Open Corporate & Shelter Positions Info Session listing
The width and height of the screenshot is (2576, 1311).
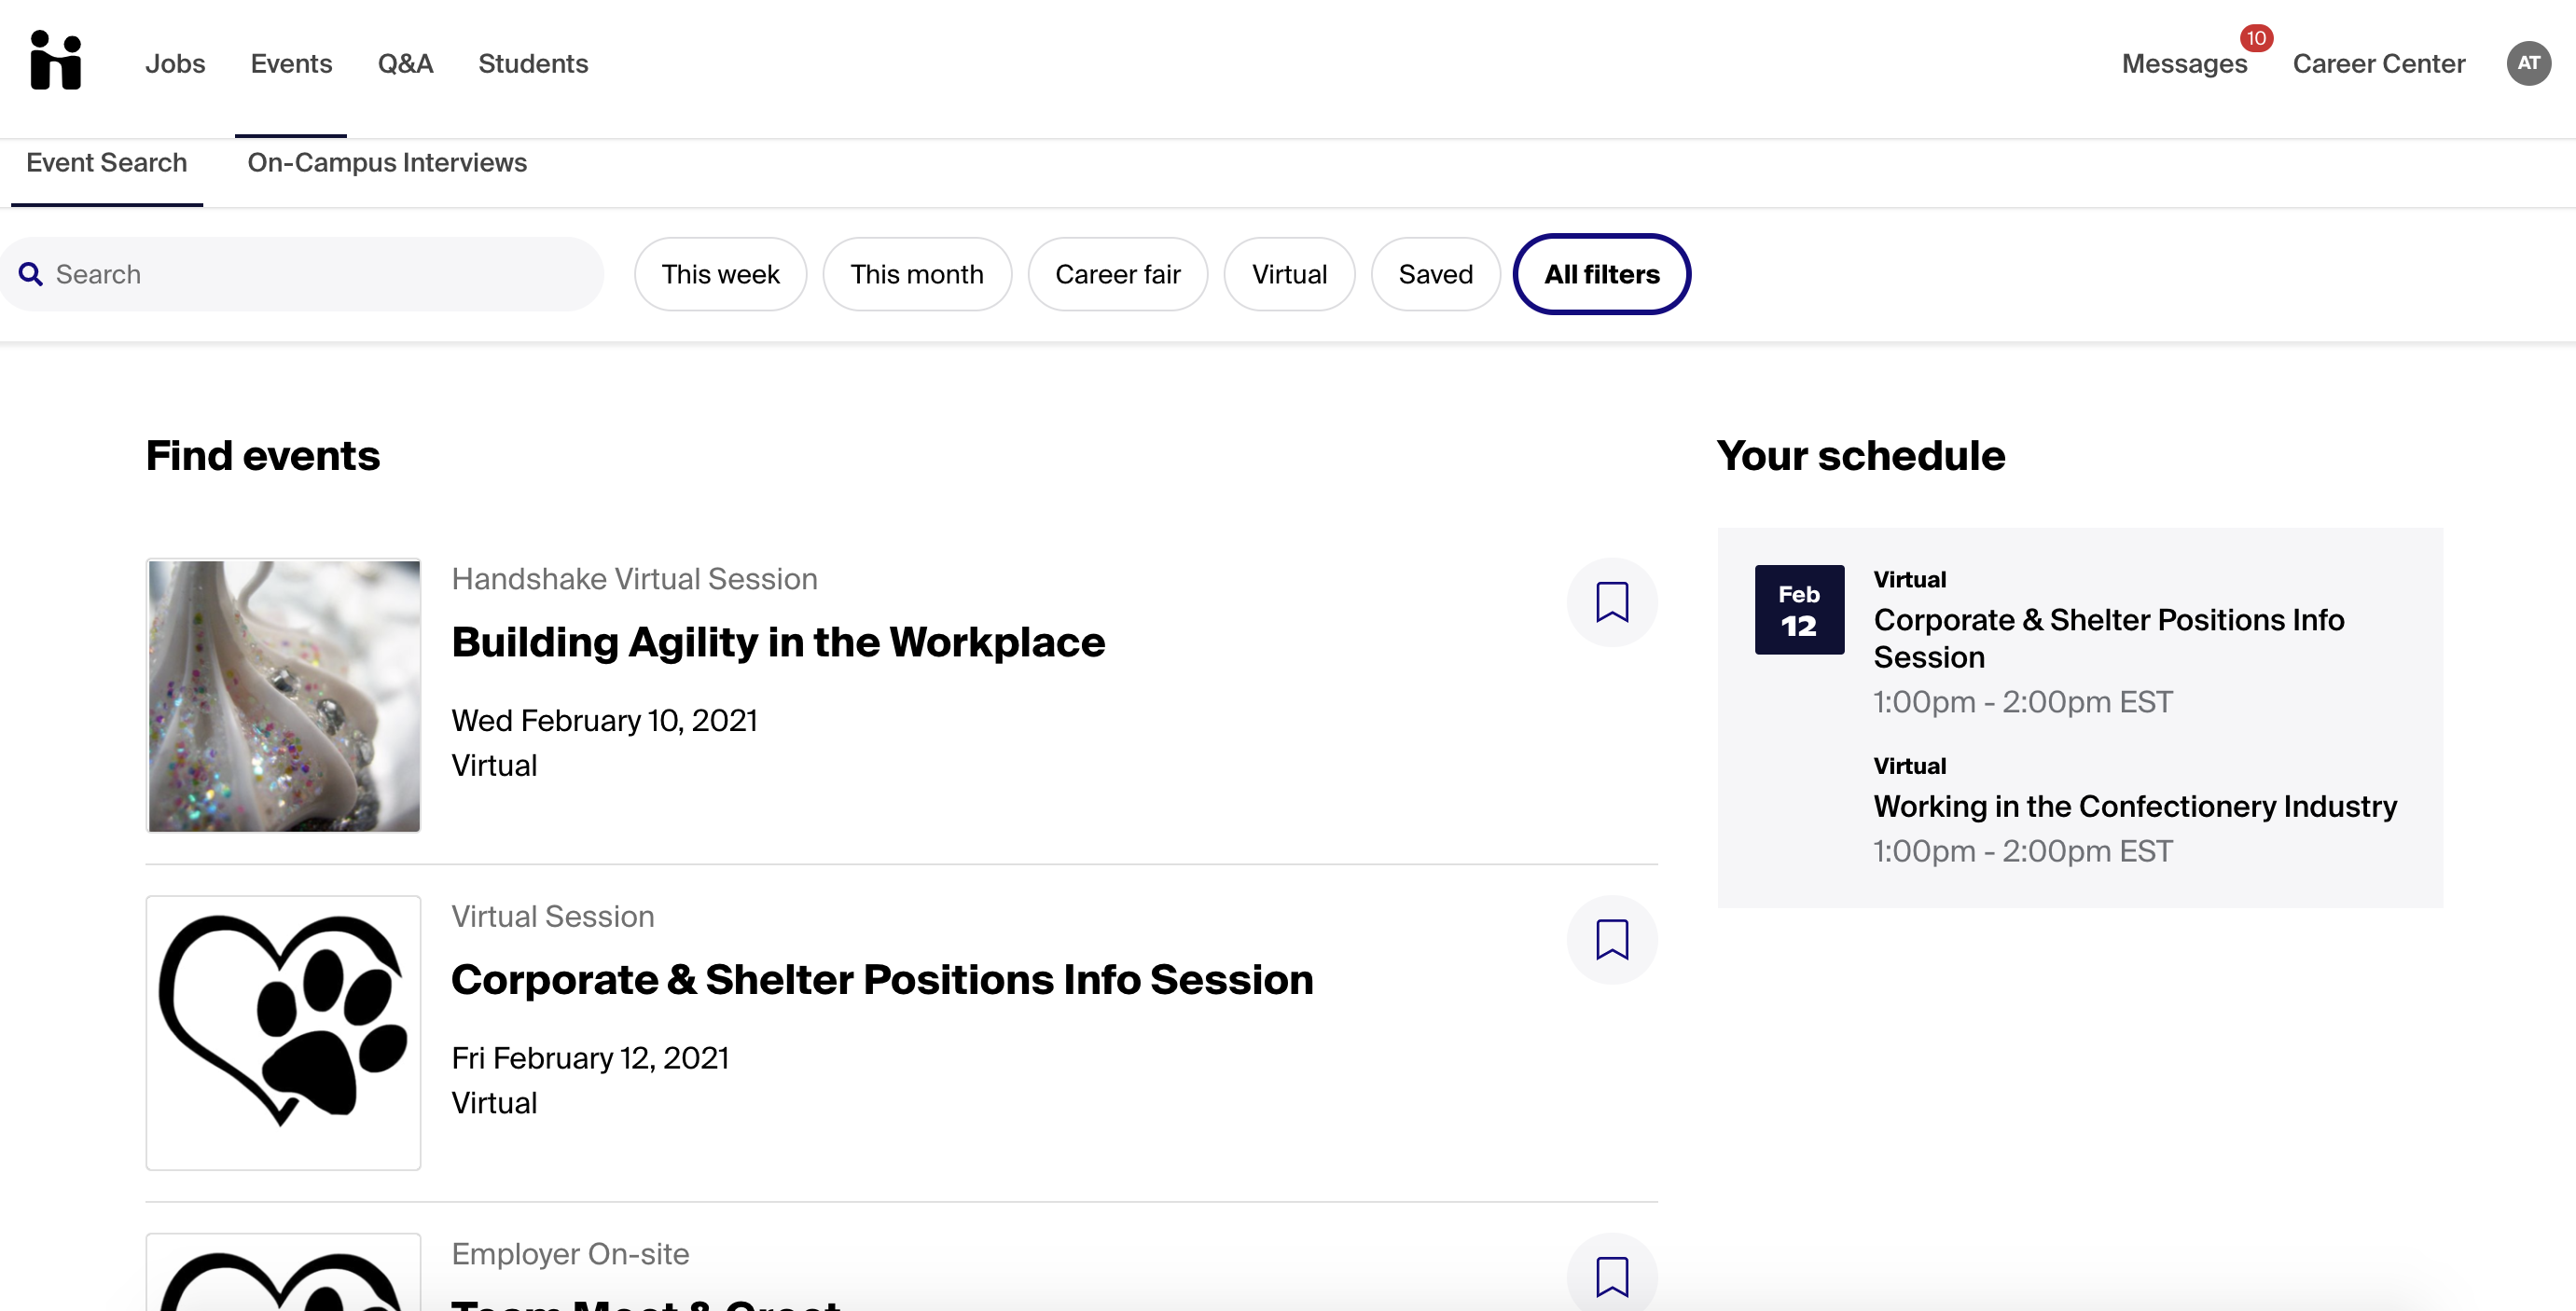click(x=882, y=980)
